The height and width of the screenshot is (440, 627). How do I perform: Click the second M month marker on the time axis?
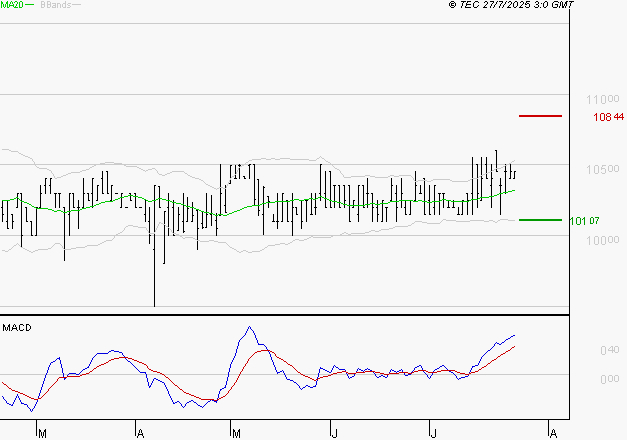(237, 433)
